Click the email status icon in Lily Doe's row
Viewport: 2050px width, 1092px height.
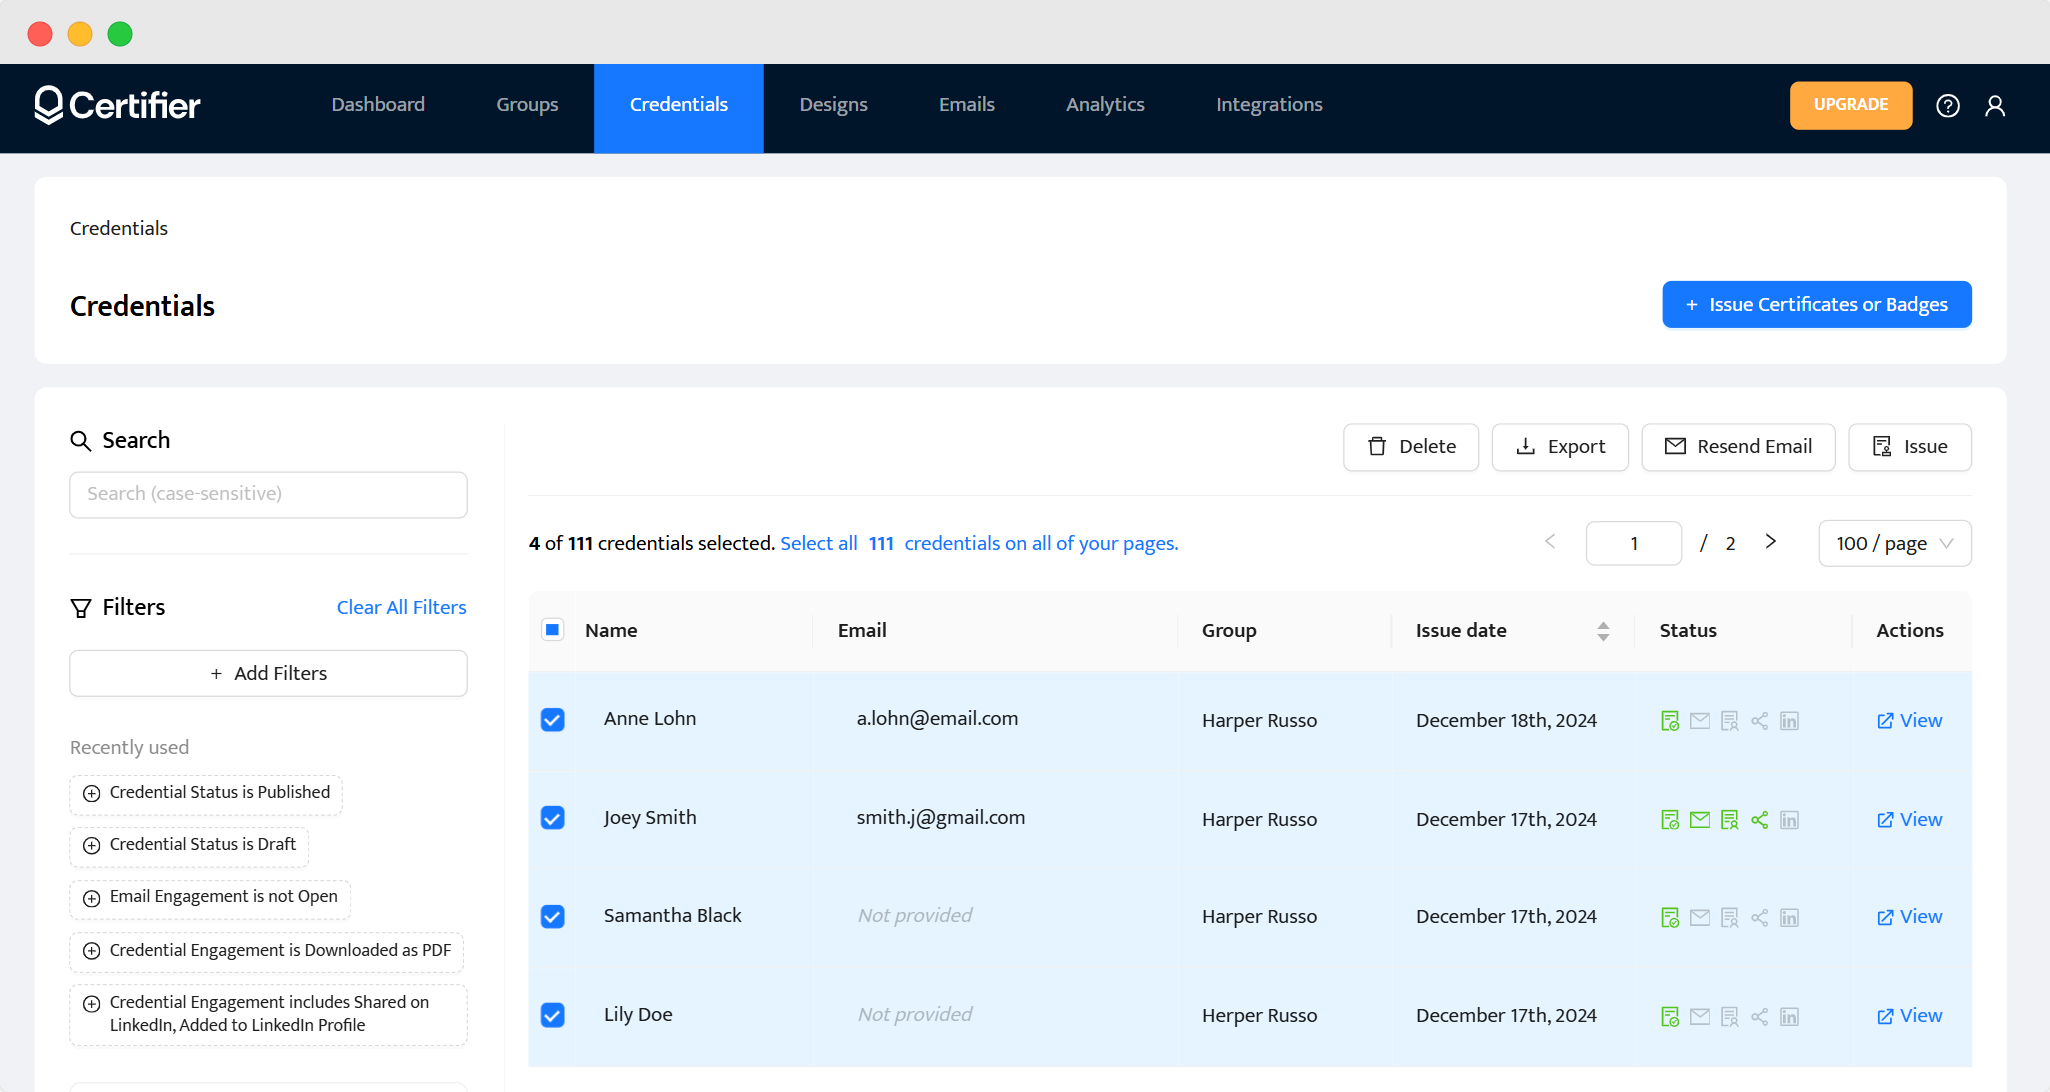point(1699,1016)
